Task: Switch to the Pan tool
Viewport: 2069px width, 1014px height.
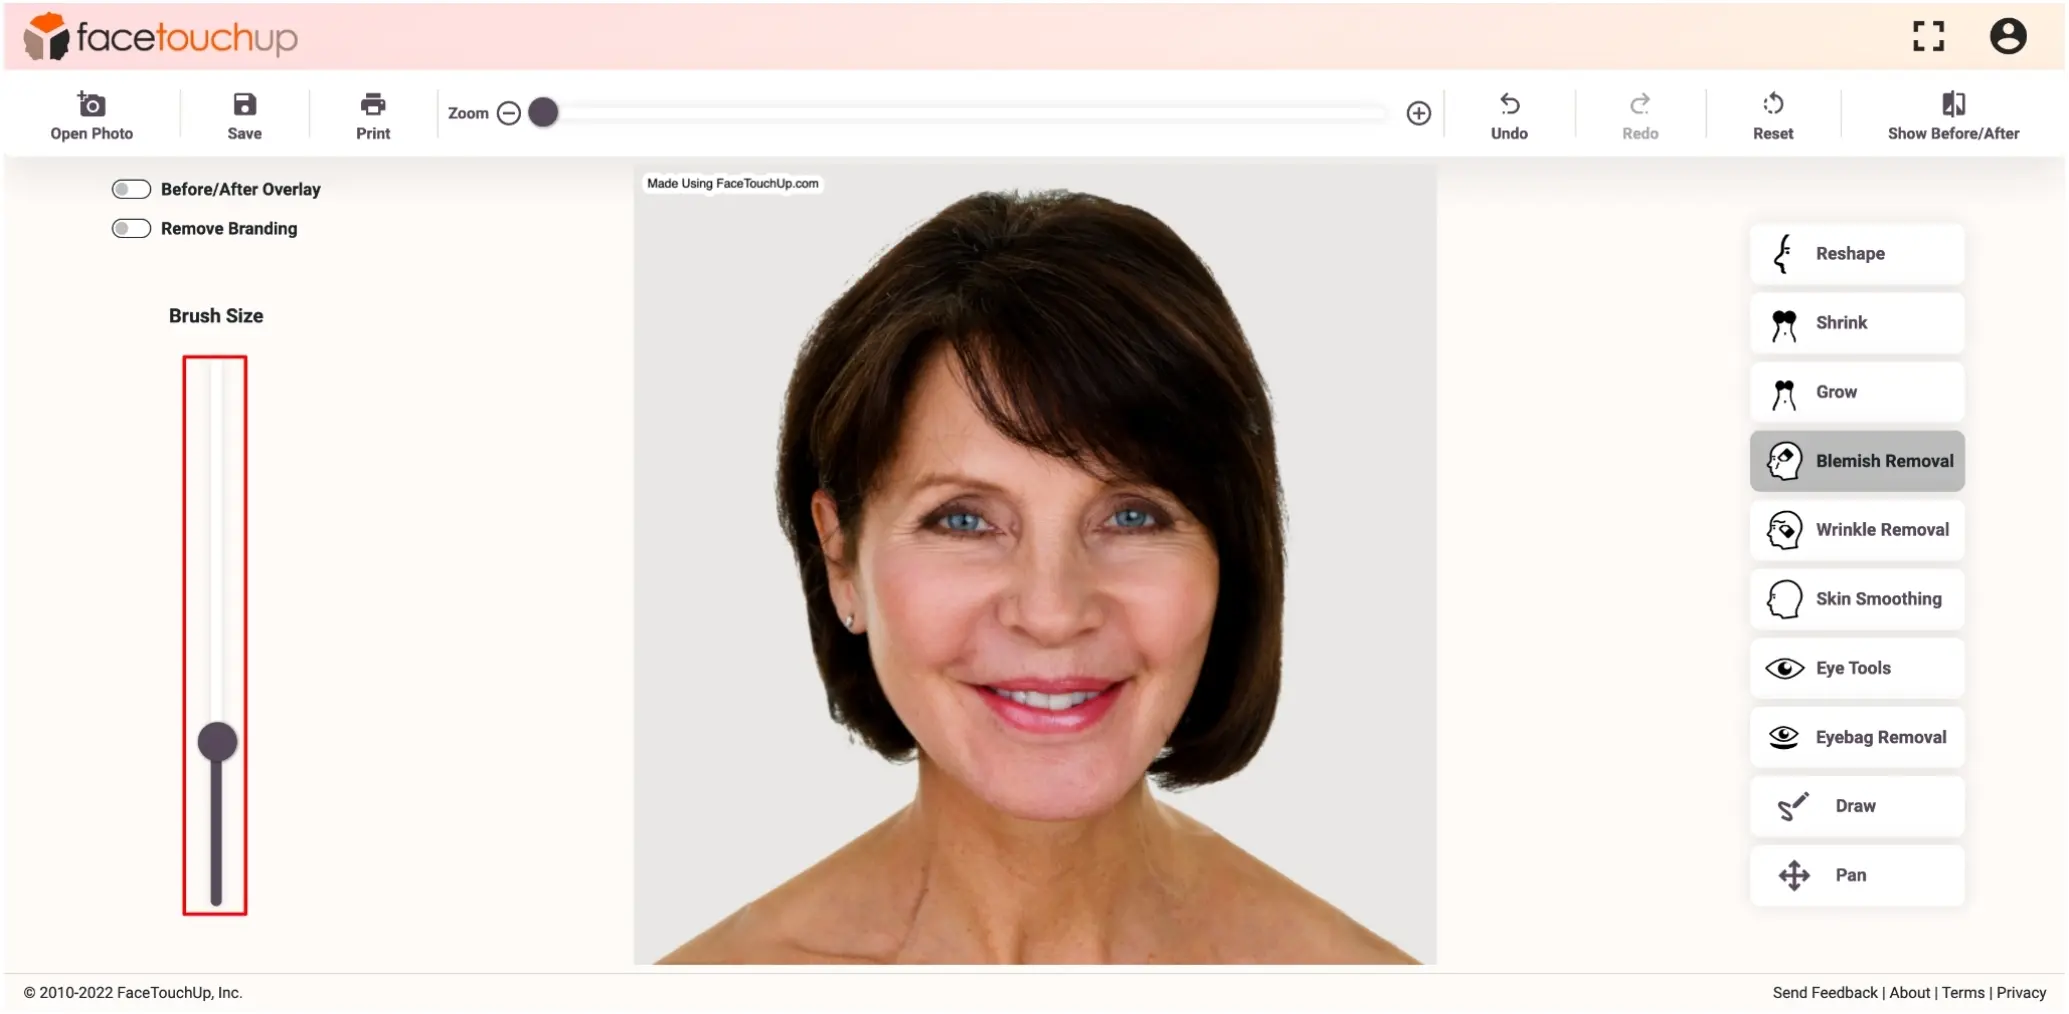Action: pos(1856,875)
